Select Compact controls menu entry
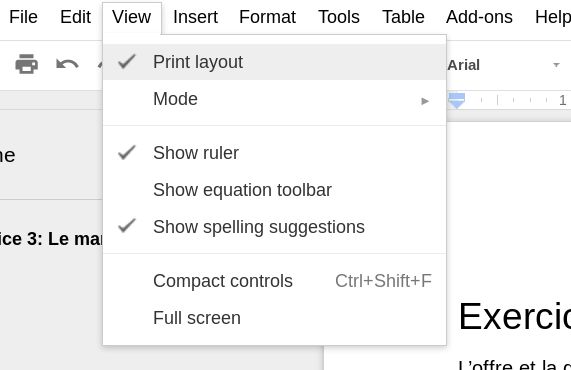The image size is (571, 370). 275,281
